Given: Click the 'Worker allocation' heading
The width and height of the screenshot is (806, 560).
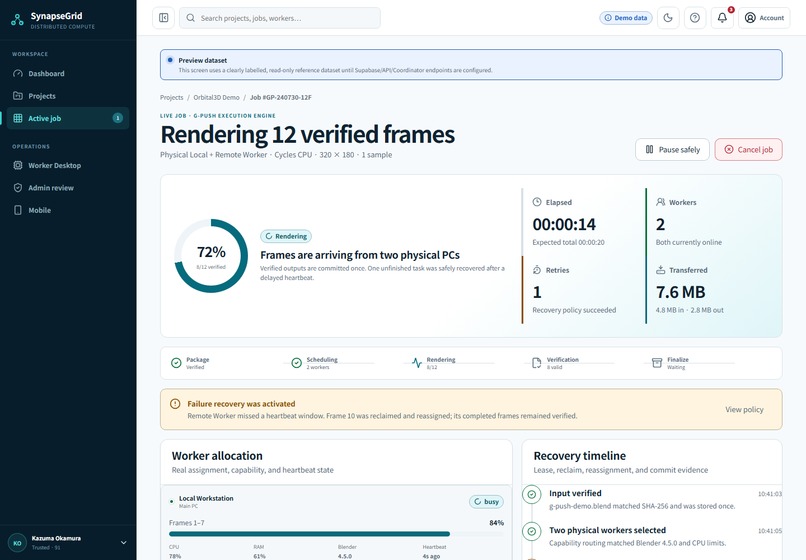Looking at the screenshot, I should (217, 456).
